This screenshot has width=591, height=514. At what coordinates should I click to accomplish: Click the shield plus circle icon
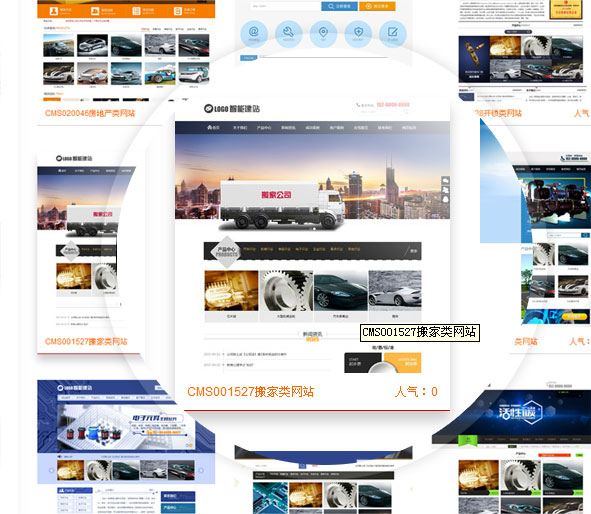tap(358, 33)
